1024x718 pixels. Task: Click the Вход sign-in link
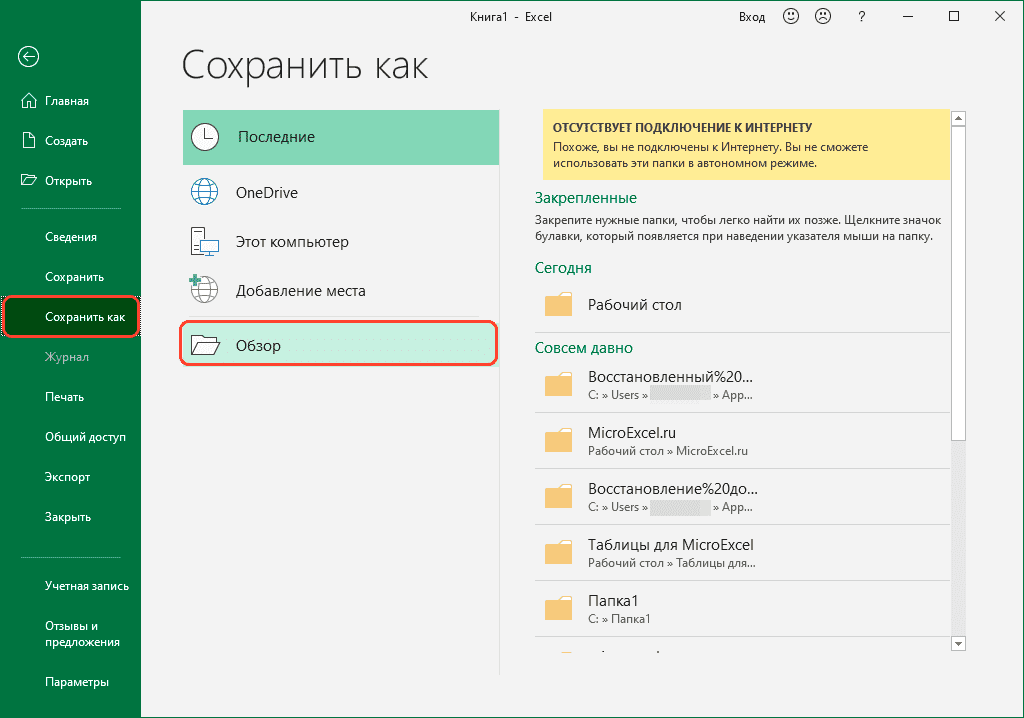pyautogui.click(x=752, y=16)
